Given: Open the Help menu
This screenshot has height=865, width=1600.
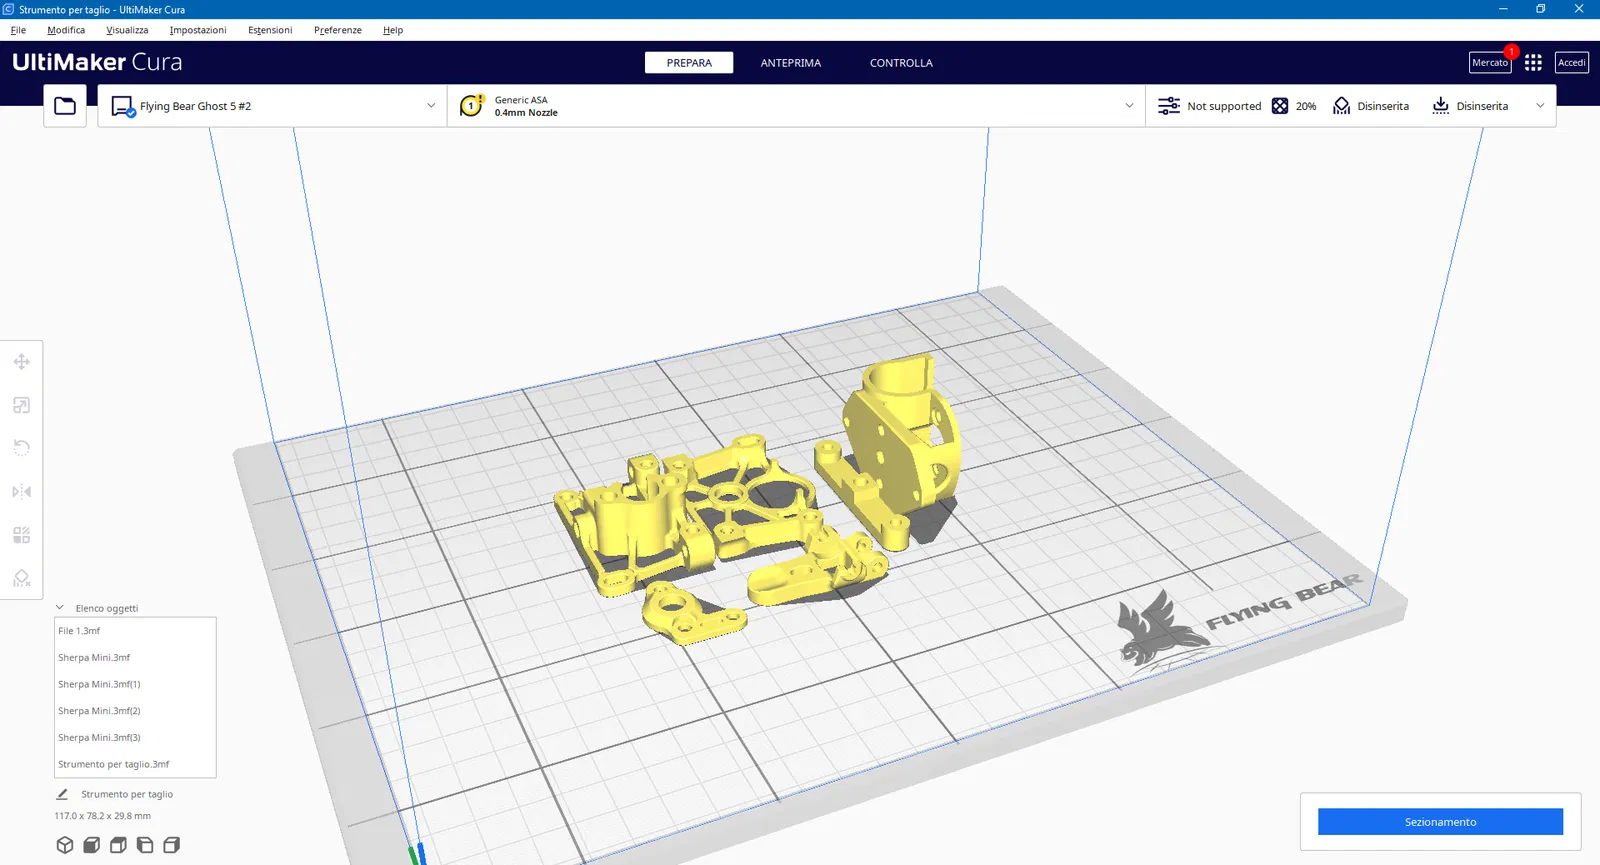Looking at the screenshot, I should pos(393,30).
